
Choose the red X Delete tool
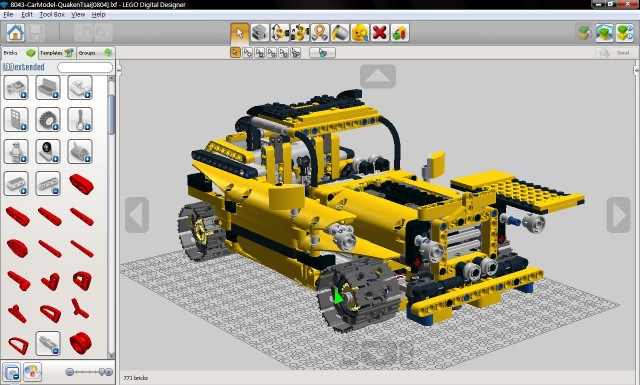pyautogui.click(x=380, y=33)
